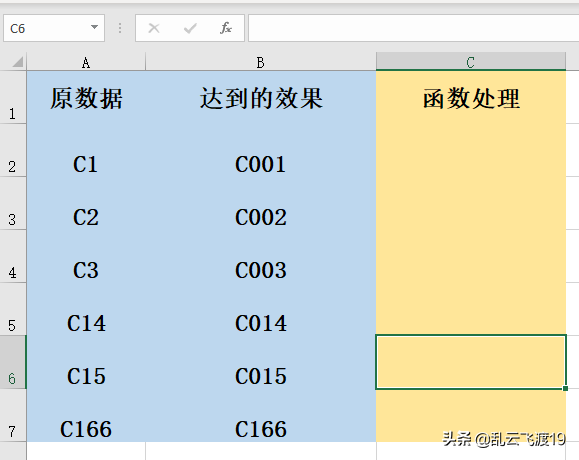Select row 7 header
Screen dimensions: 579x460
(x=13, y=415)
